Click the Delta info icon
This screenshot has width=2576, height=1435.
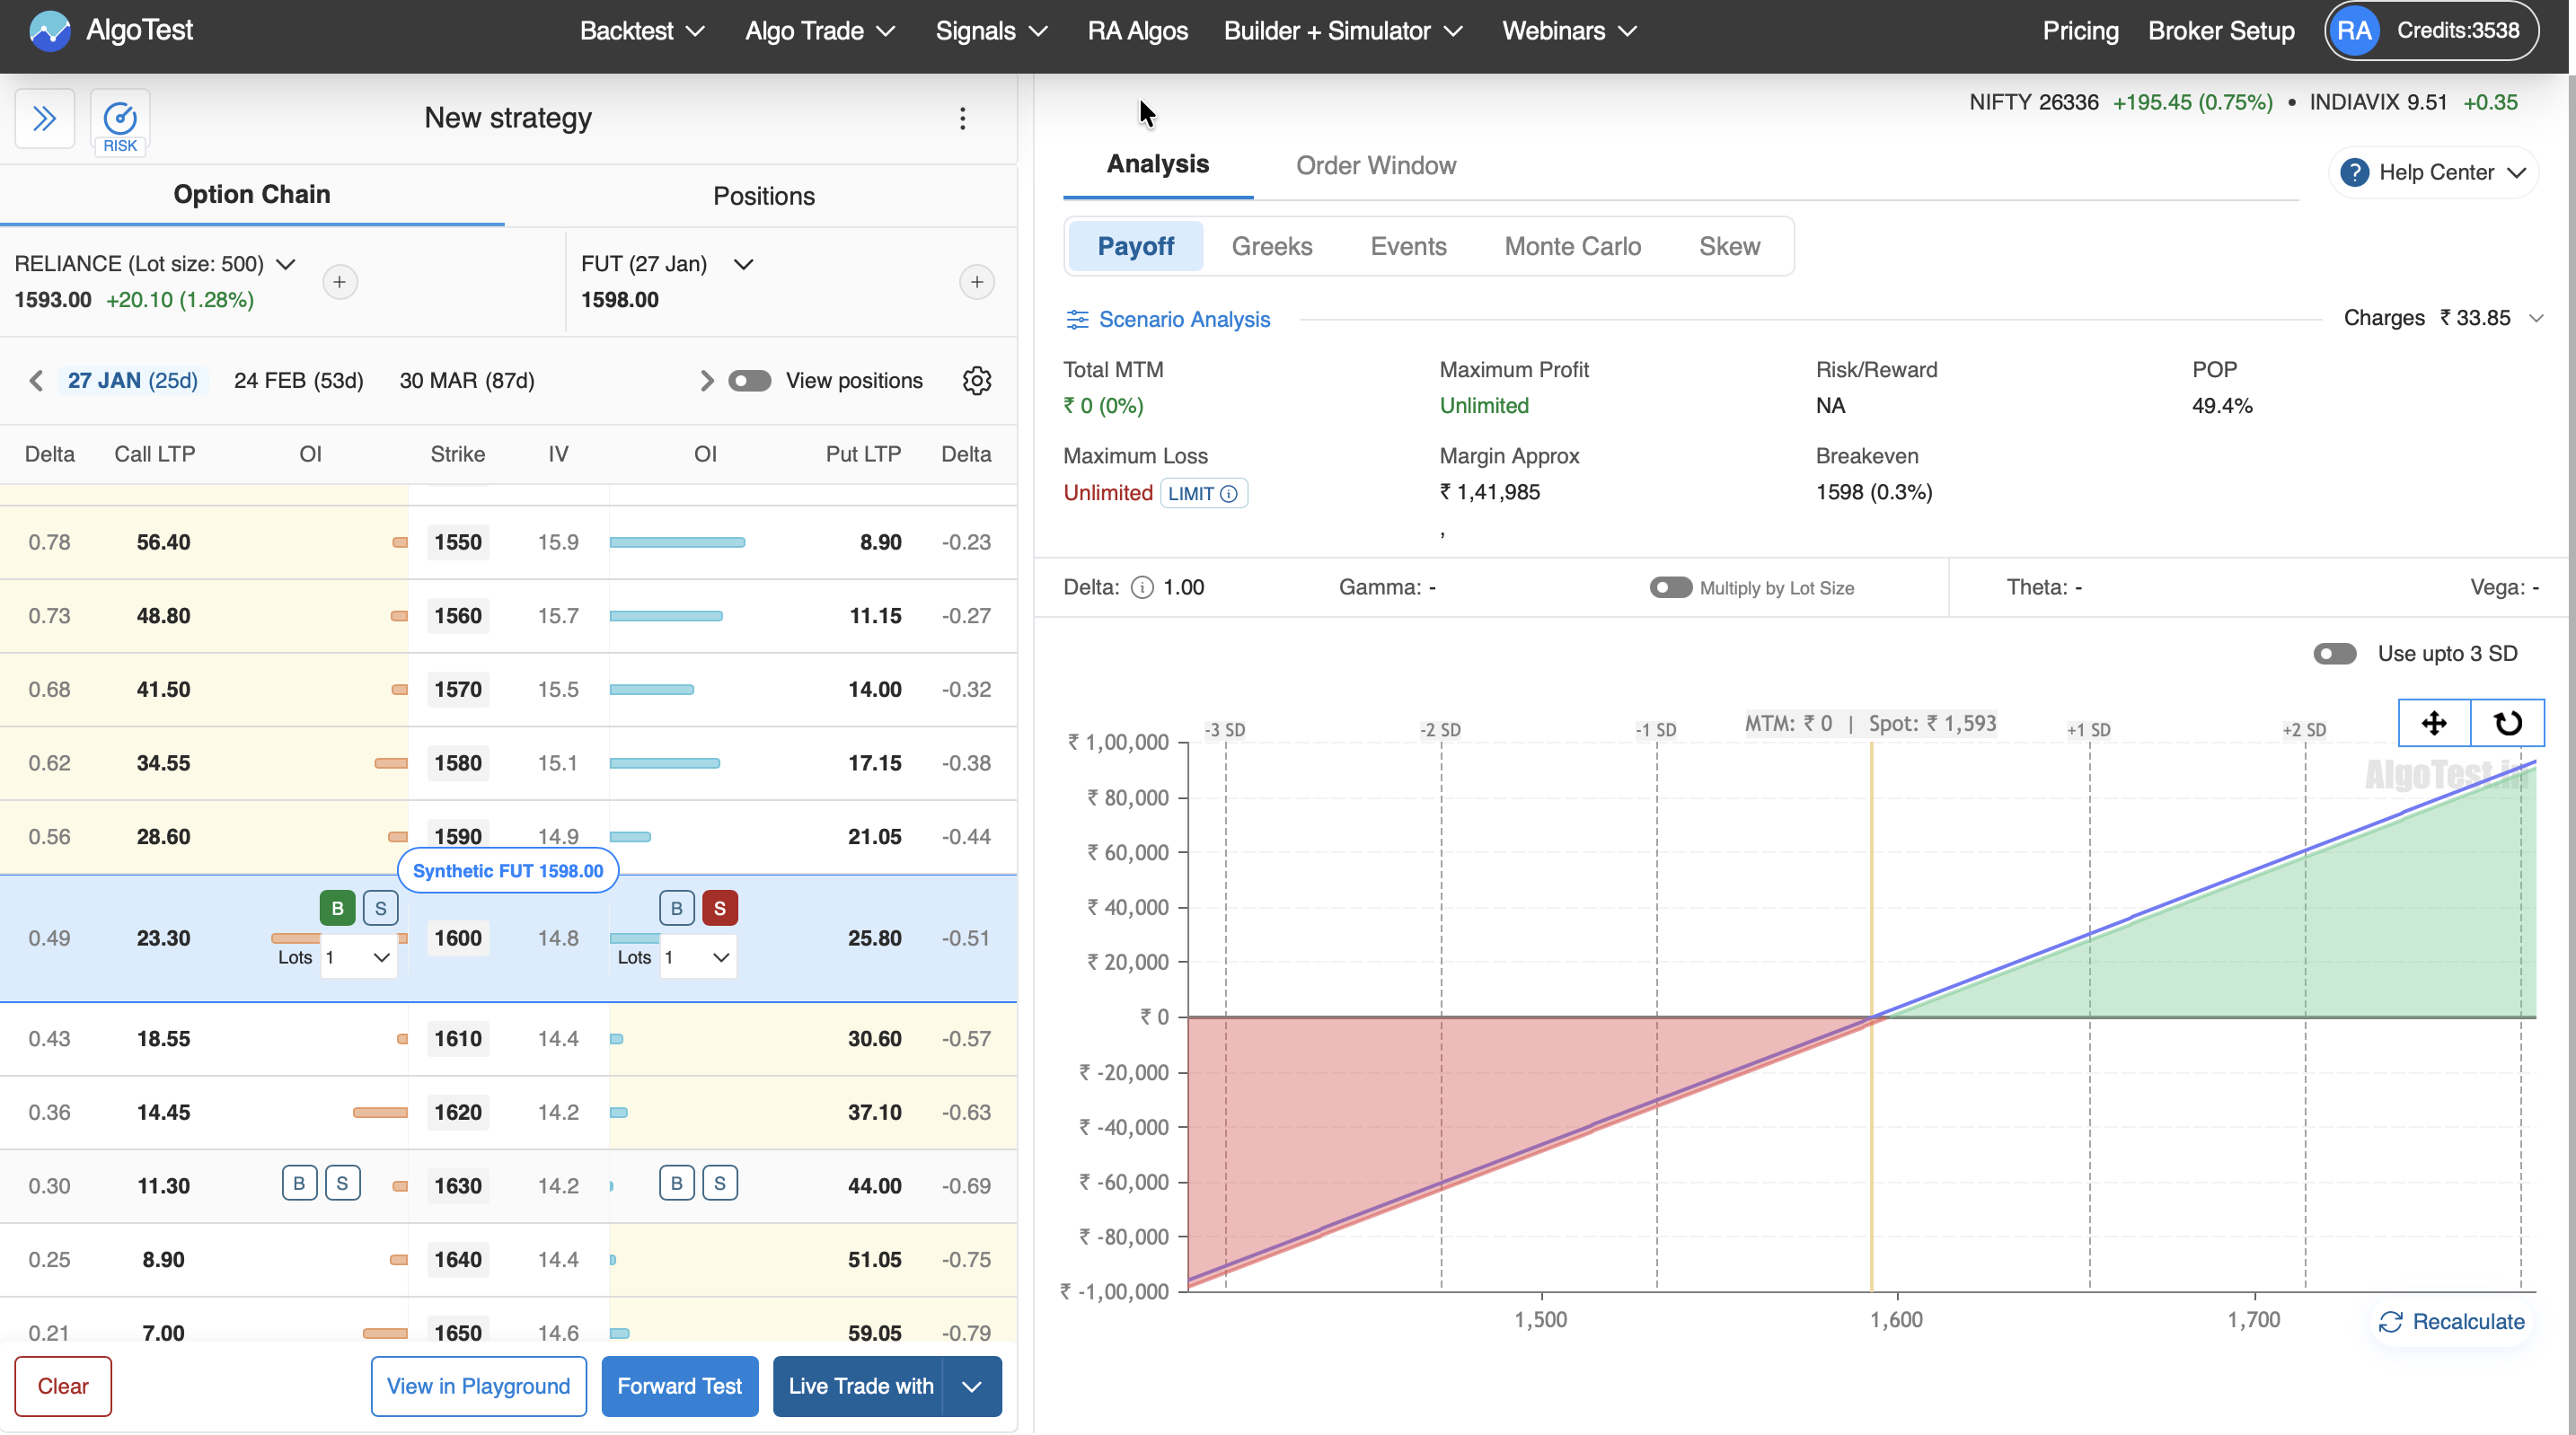click(x=1141, y=588)
